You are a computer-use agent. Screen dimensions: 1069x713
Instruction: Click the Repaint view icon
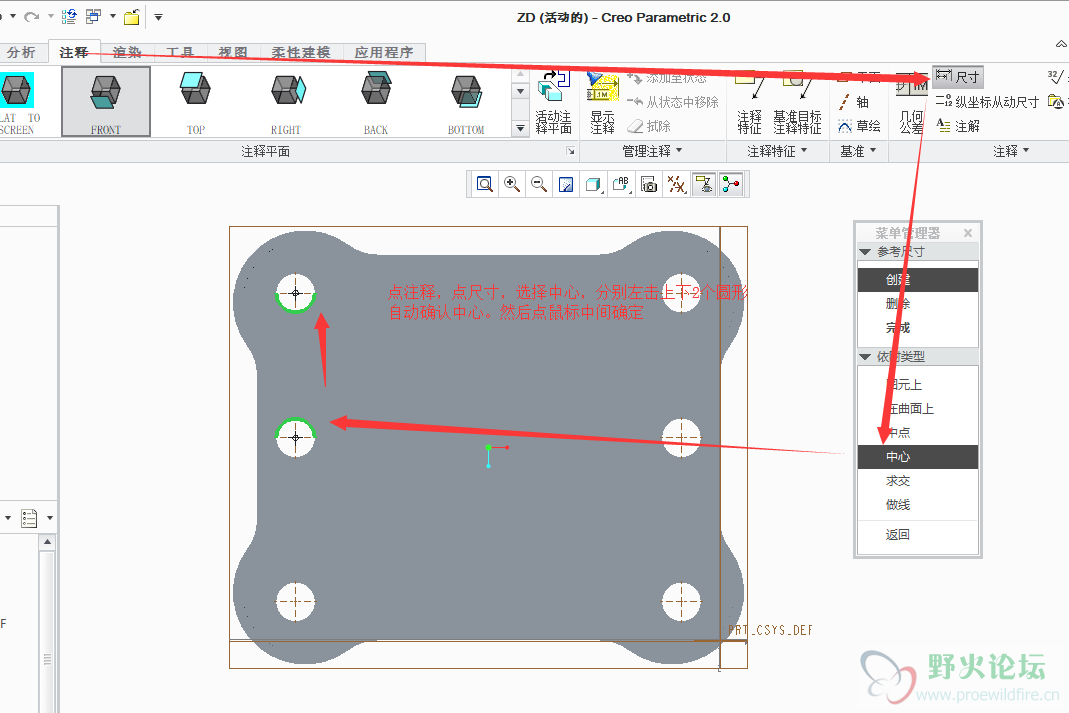pos(566,184)
